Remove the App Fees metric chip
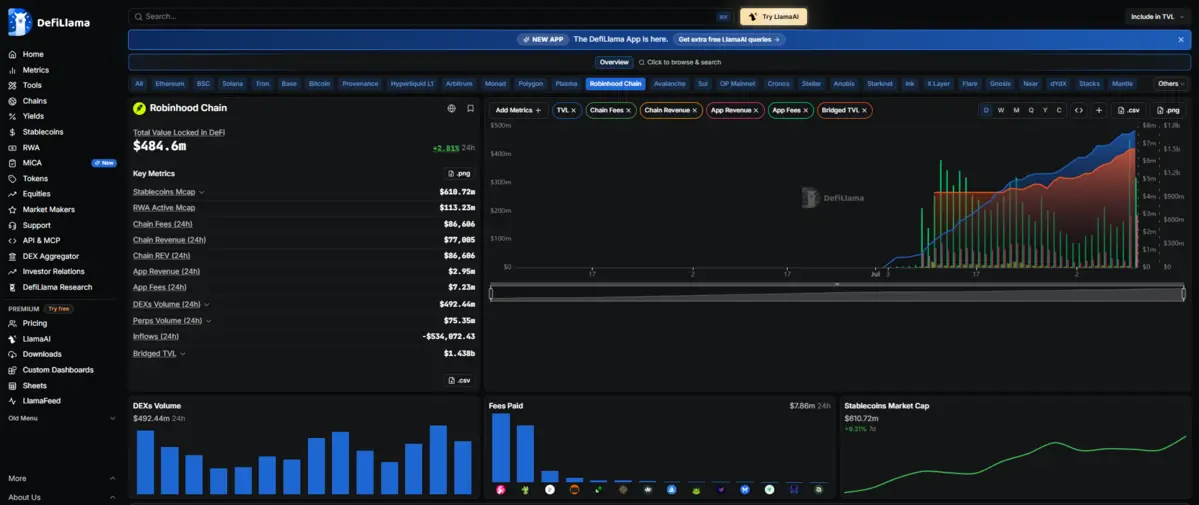Viewport: 1199px width, 505px height. pyautogui.click(x=806, y=111)
